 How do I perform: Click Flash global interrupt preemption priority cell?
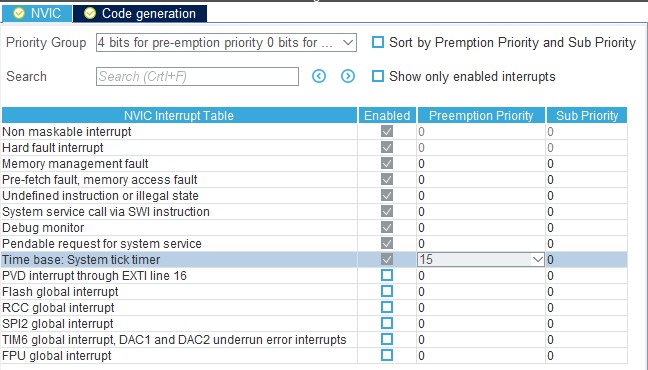click(x=481, y=292)
